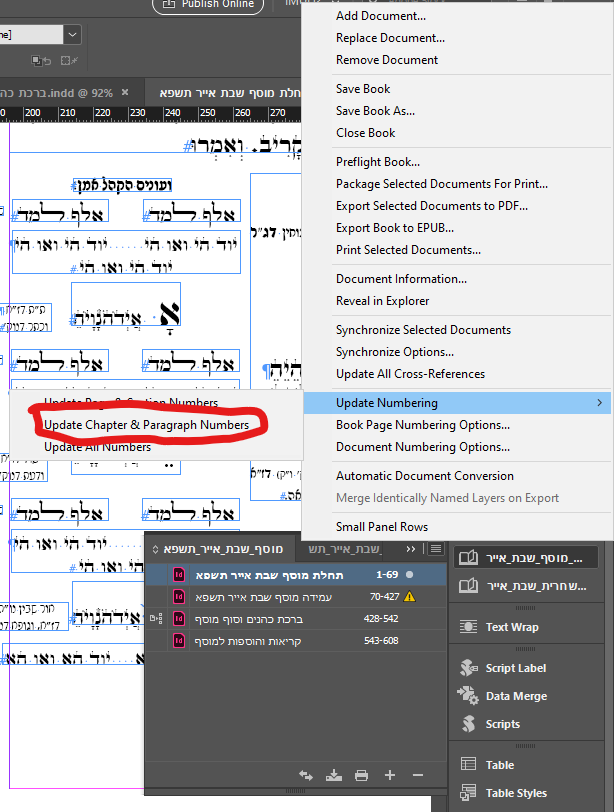Close the .indd @ 92% document tab
This screenshot has height=812, width=614.
pyautogui.click(x=125, y=92)
